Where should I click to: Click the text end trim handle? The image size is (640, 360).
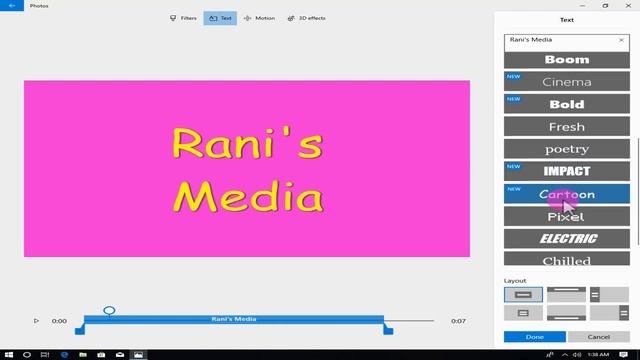click(388, 330)
